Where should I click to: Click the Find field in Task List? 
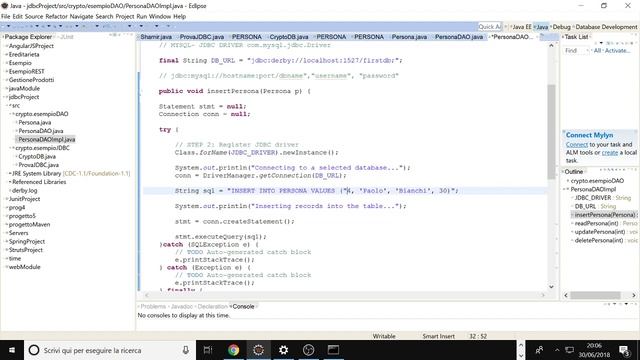point(576,51)
